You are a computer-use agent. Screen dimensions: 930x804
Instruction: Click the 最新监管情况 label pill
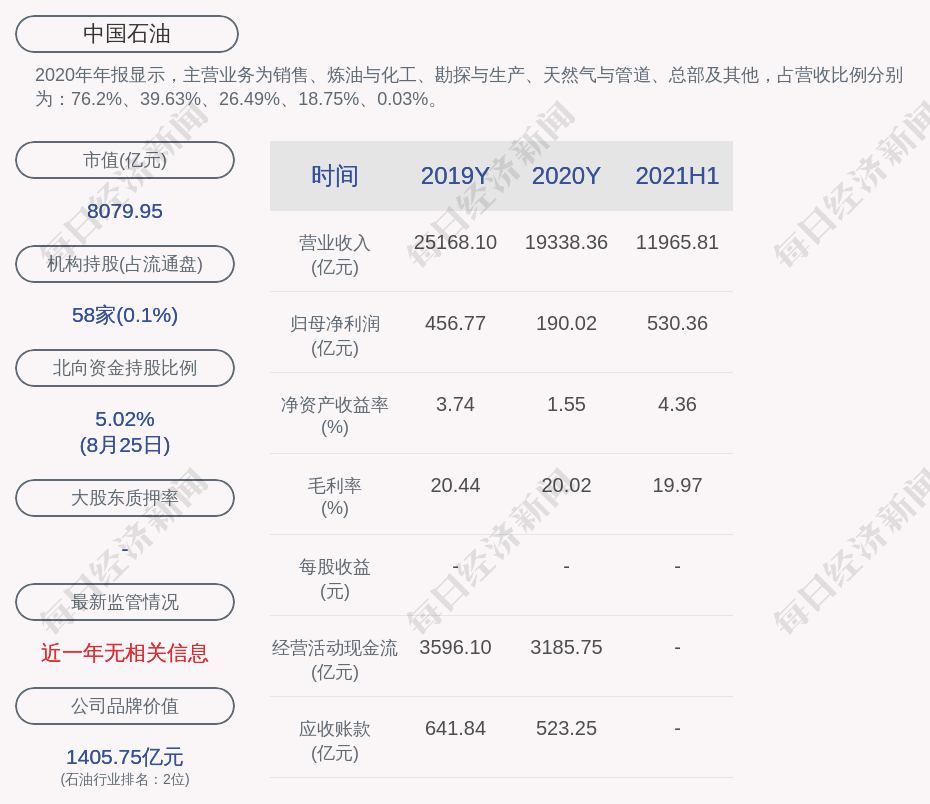click(x=125, y=602)
